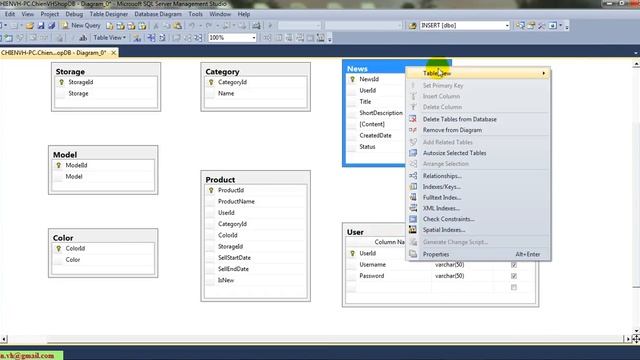Open the Help menu
The image size is (640, 360).
[244, 14]
